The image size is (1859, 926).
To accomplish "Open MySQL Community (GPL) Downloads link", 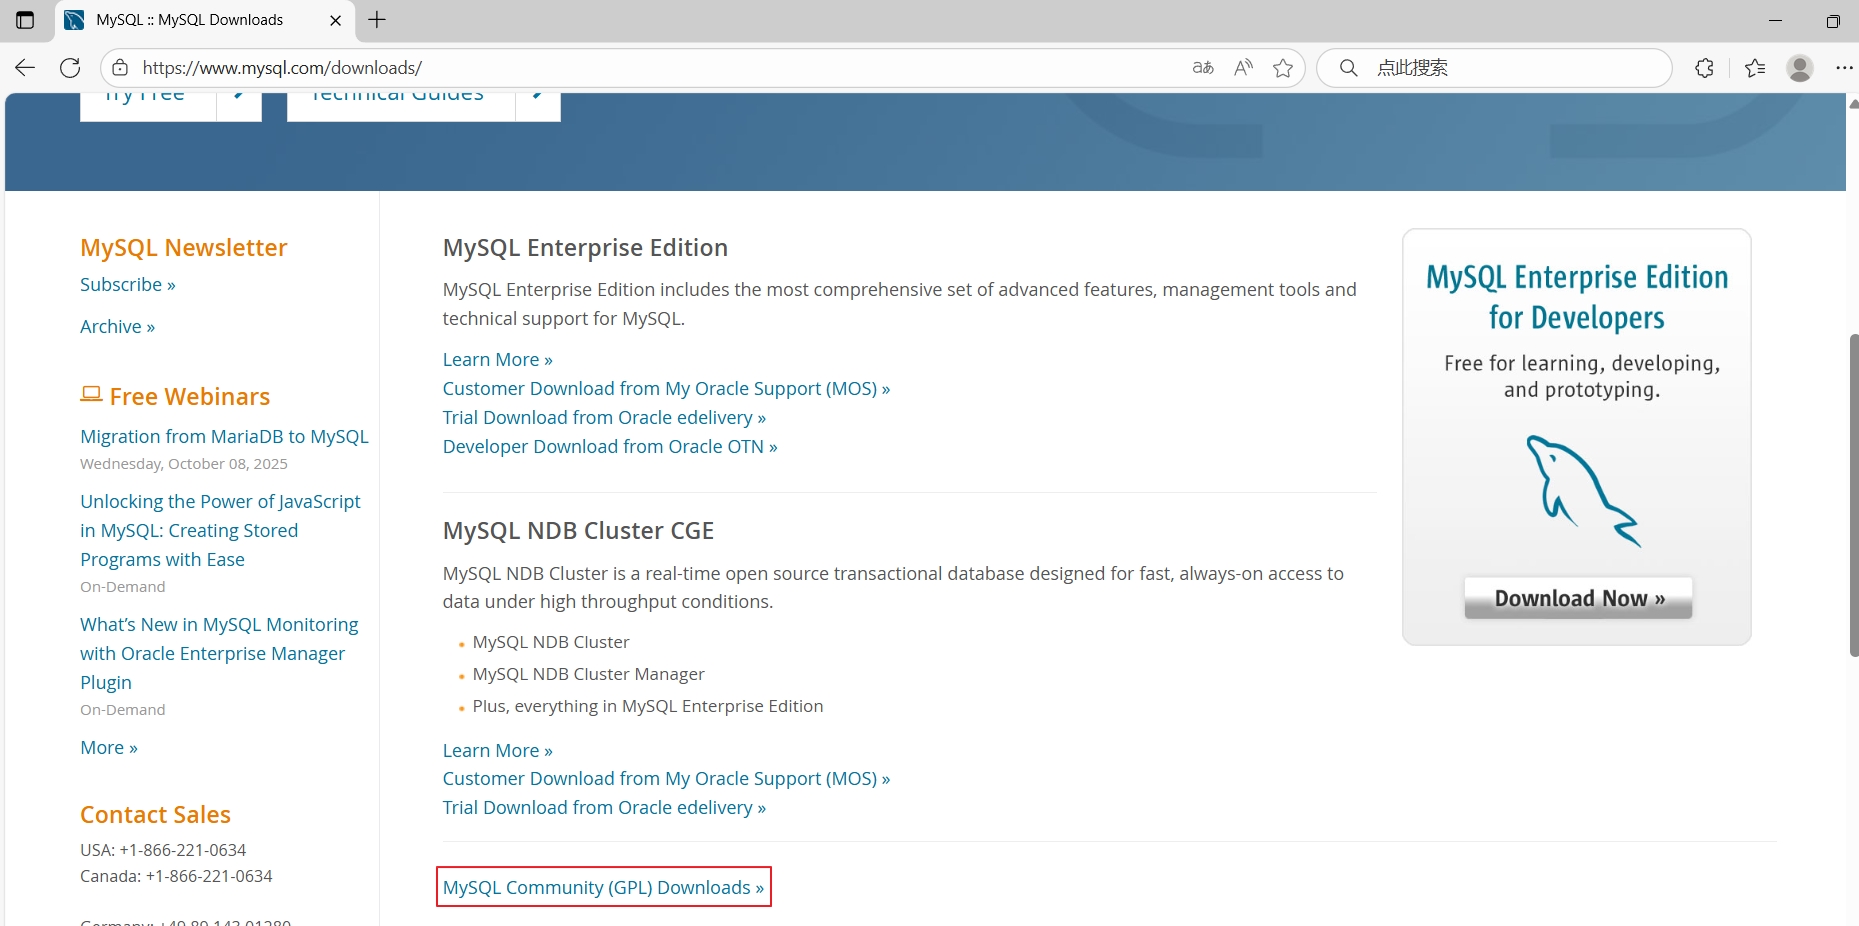I will pos(603,888).
